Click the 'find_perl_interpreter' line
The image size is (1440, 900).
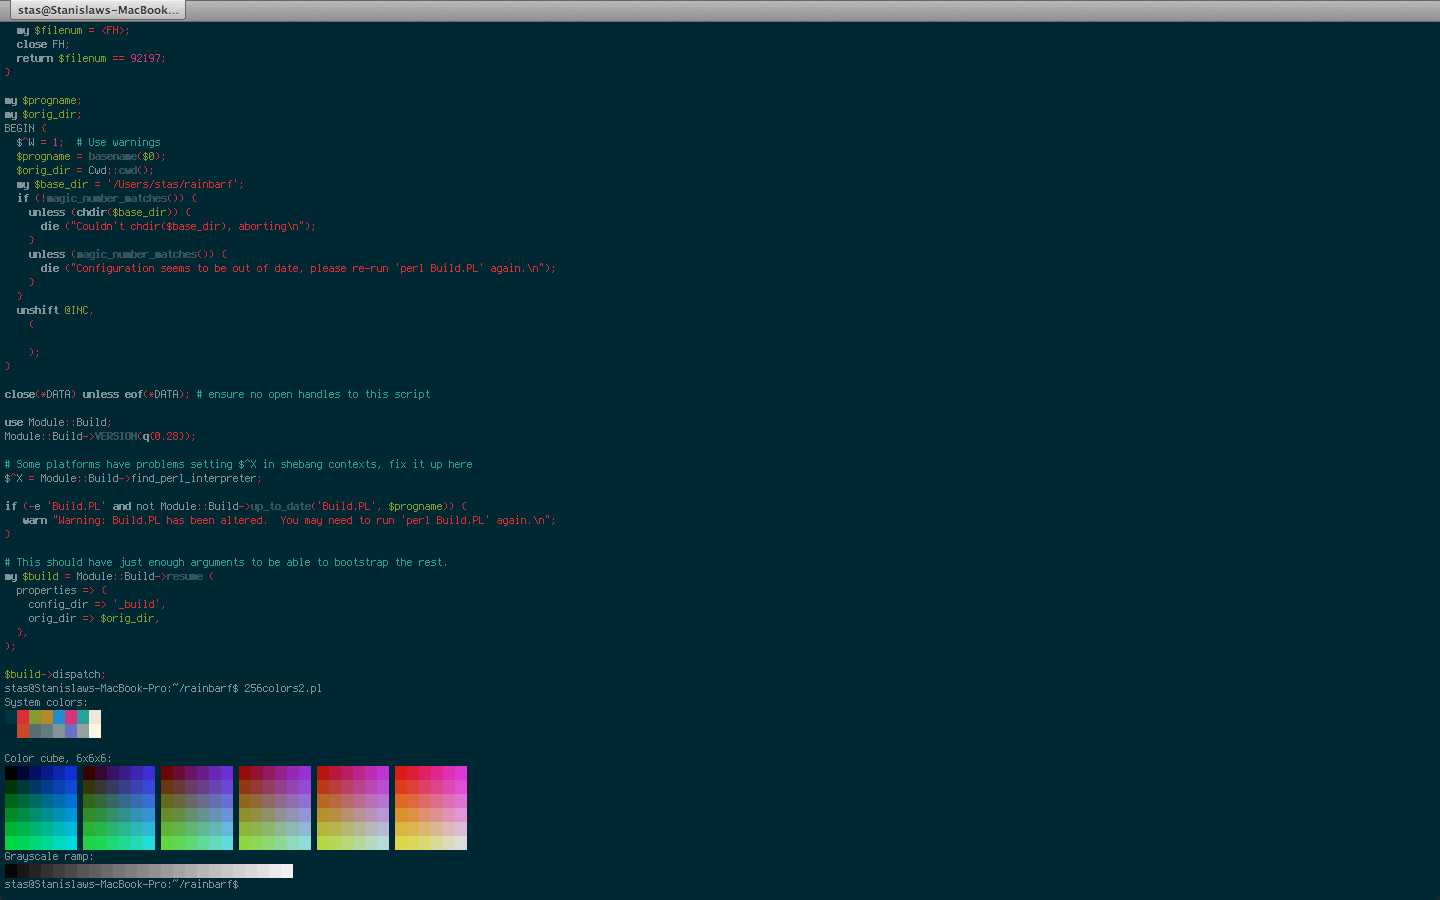133,479
